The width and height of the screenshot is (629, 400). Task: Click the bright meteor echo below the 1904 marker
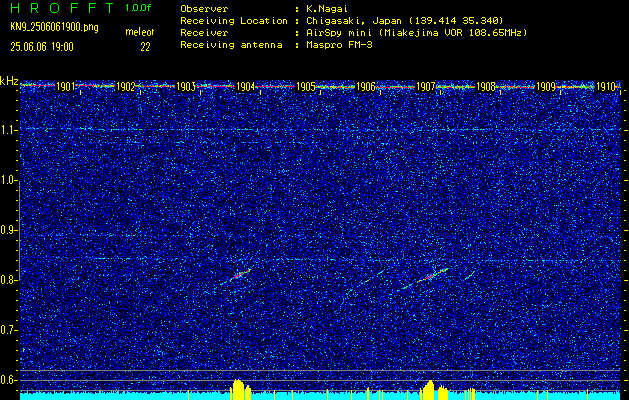pos(241,274)
